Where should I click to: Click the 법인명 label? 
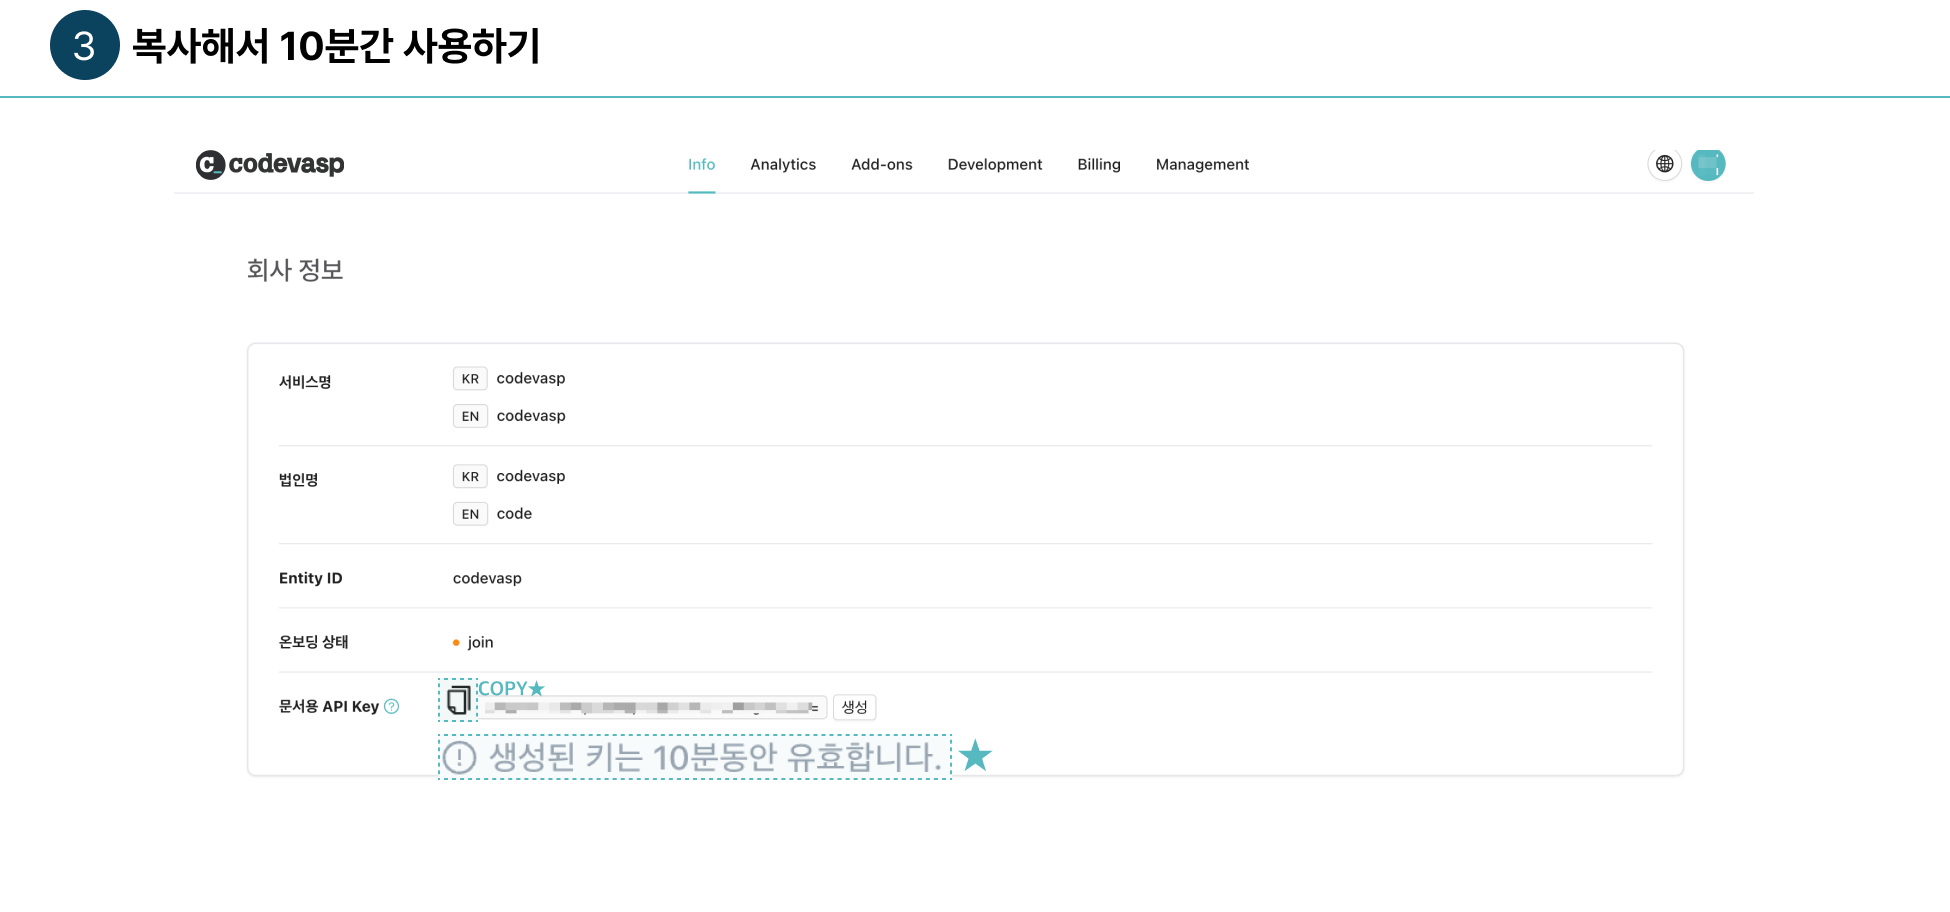(x=298, y=480)
